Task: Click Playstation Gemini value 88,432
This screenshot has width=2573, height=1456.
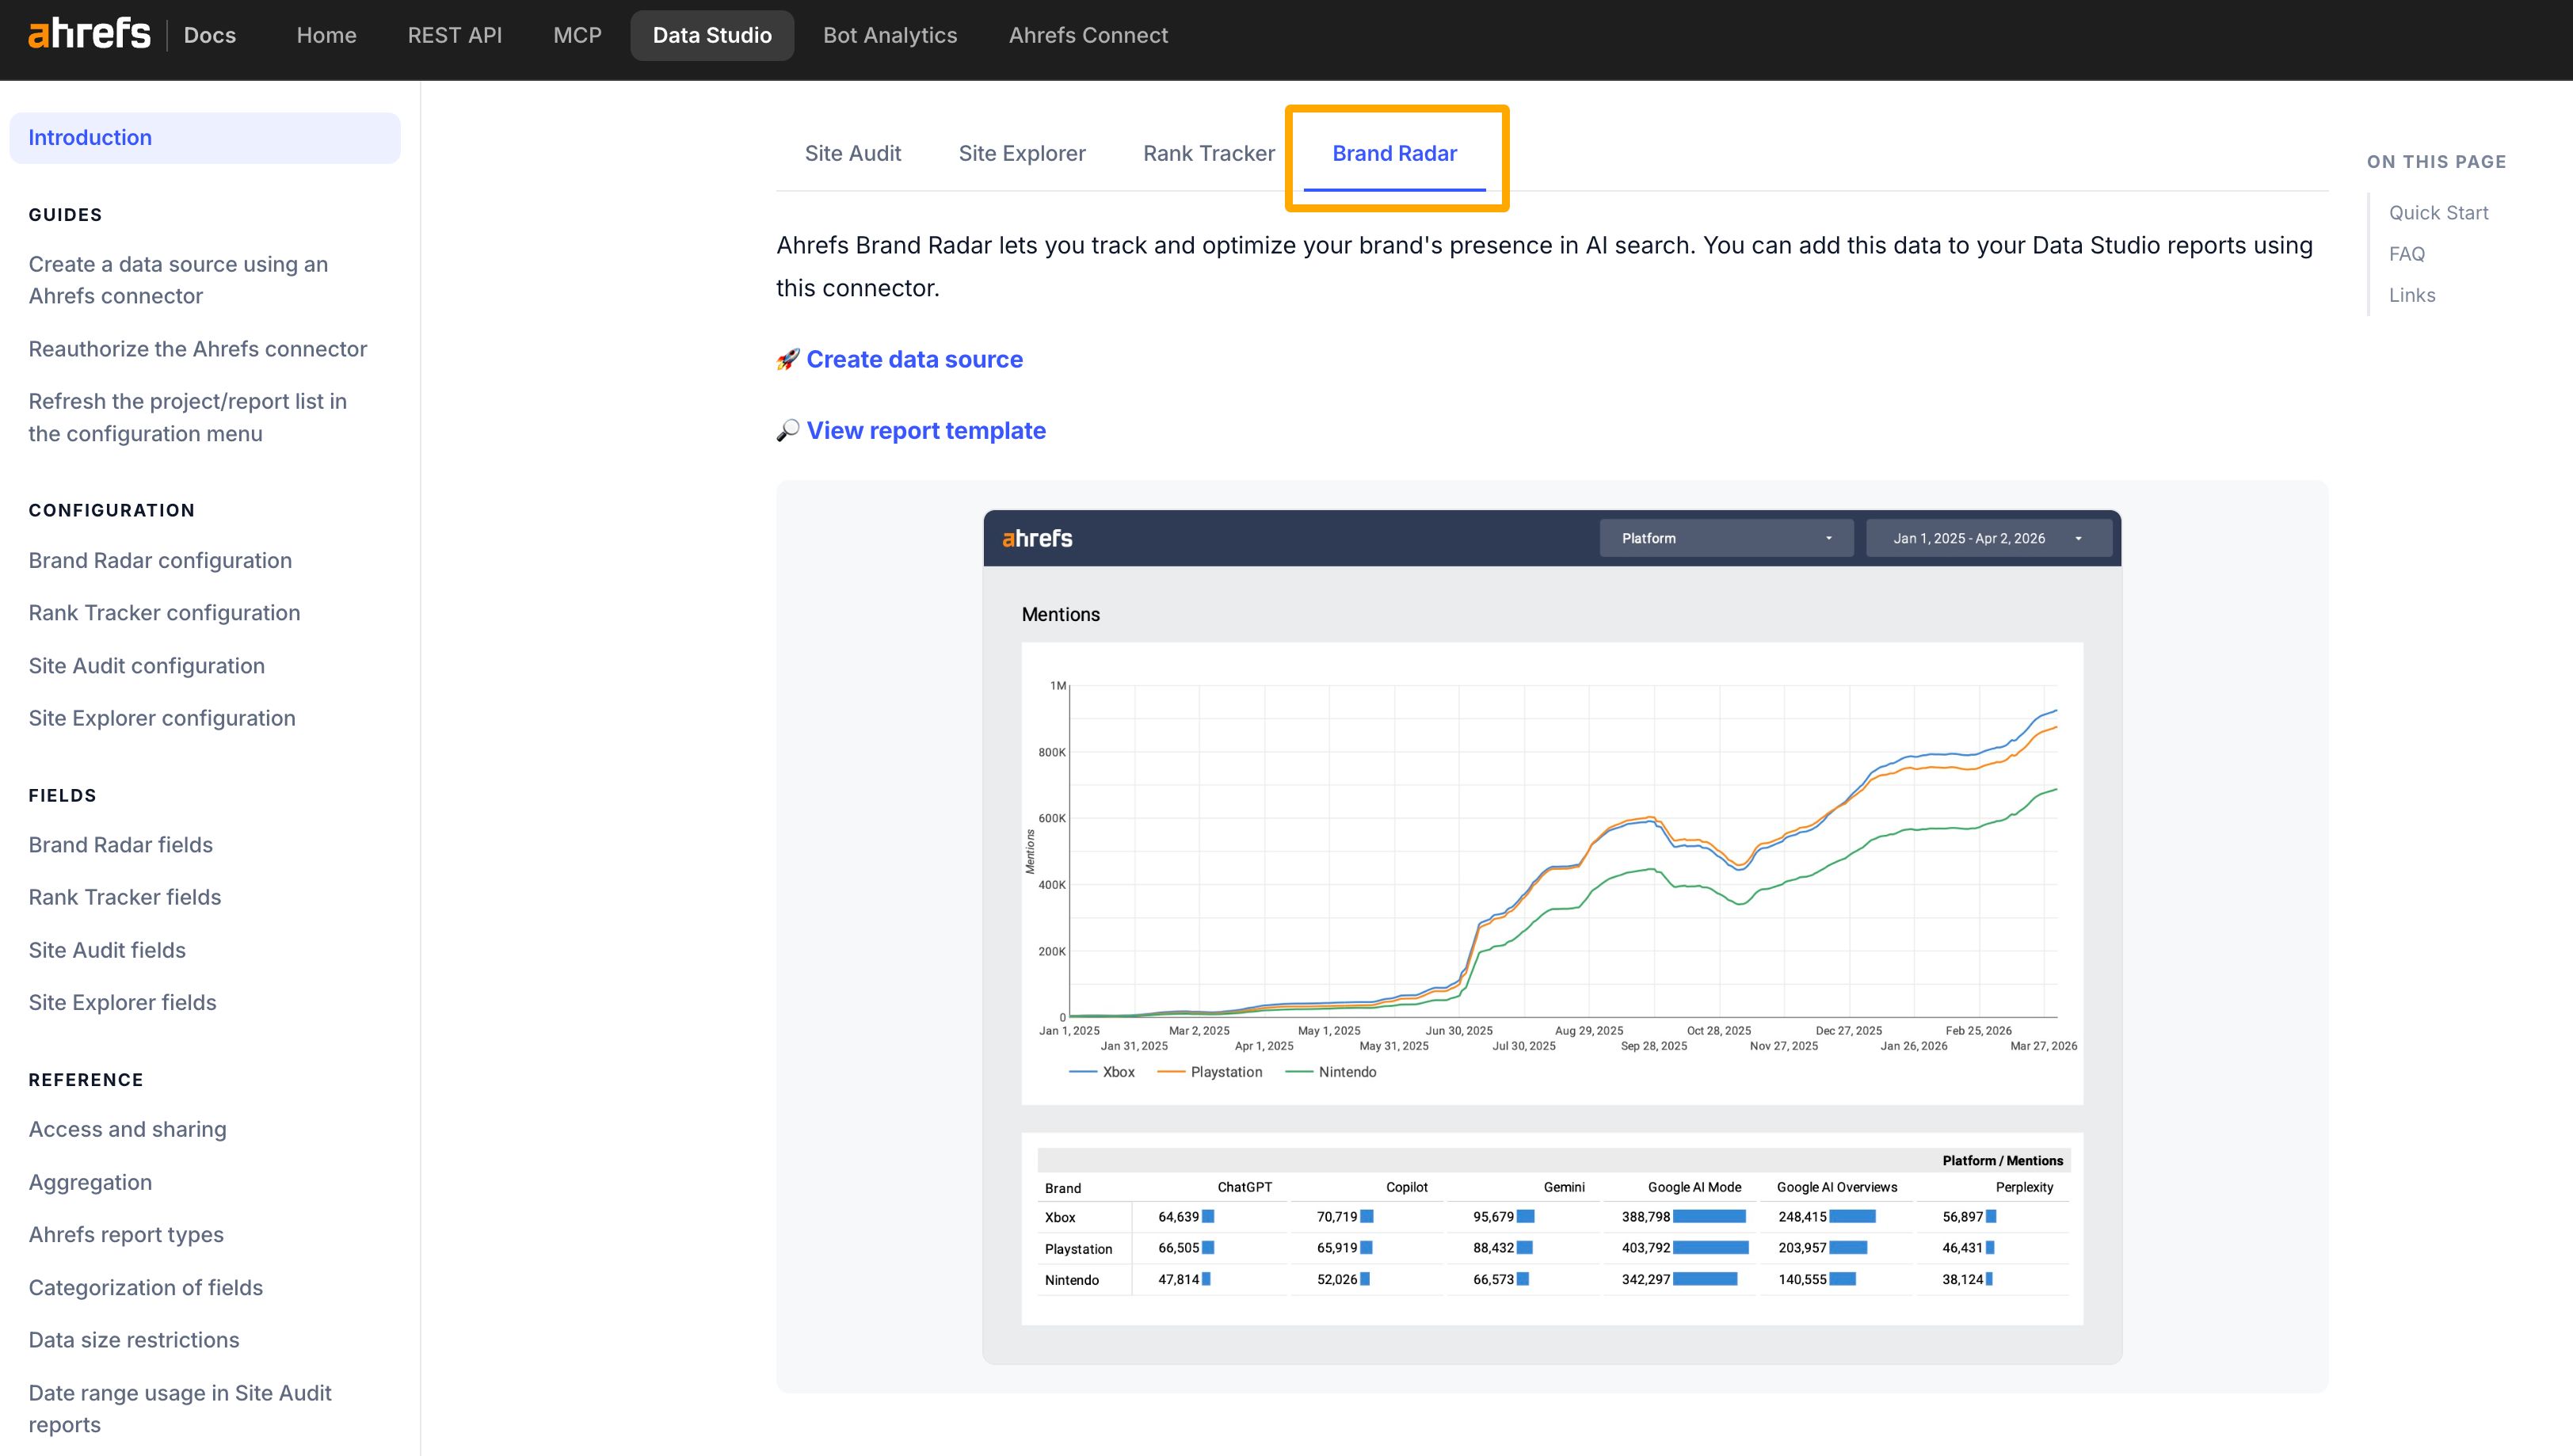Action: point(1493,1248)
